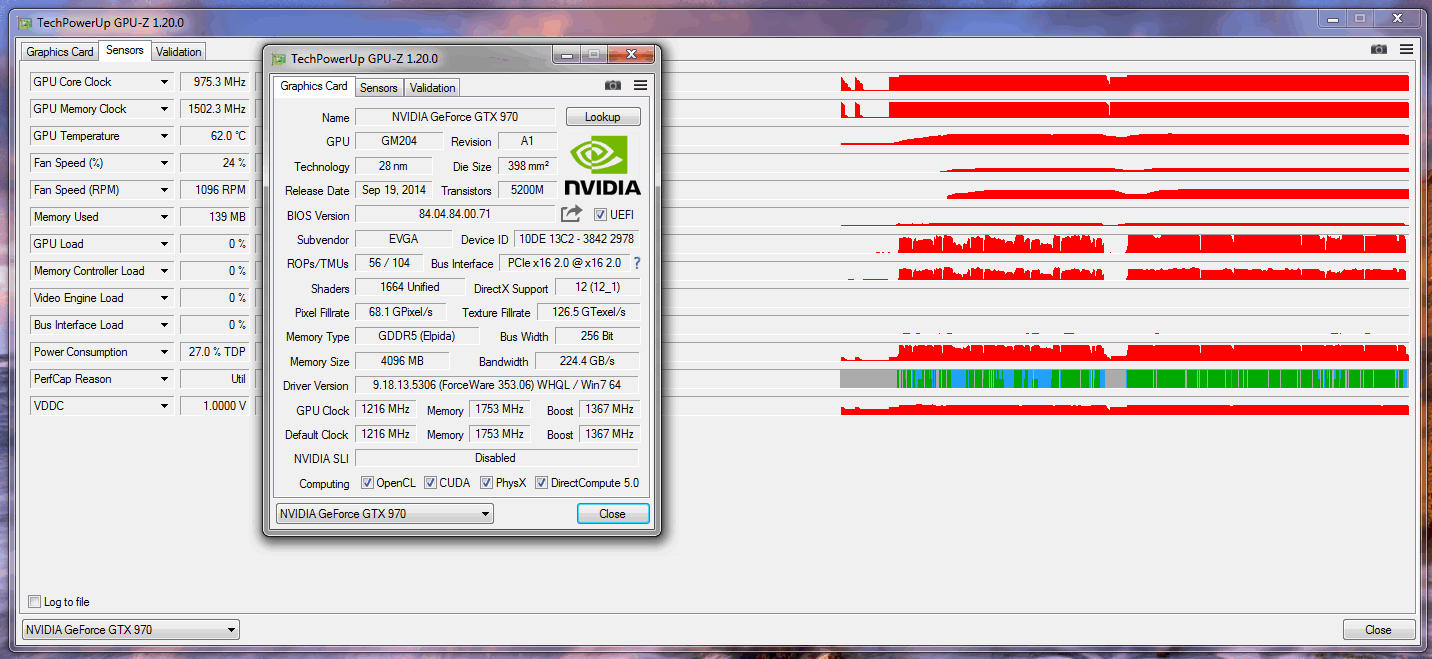Viewport: 1432px width, 659px height.
Task: Click the Bandwidth 224.4 GB/s field
Action: tap(587, 361)
